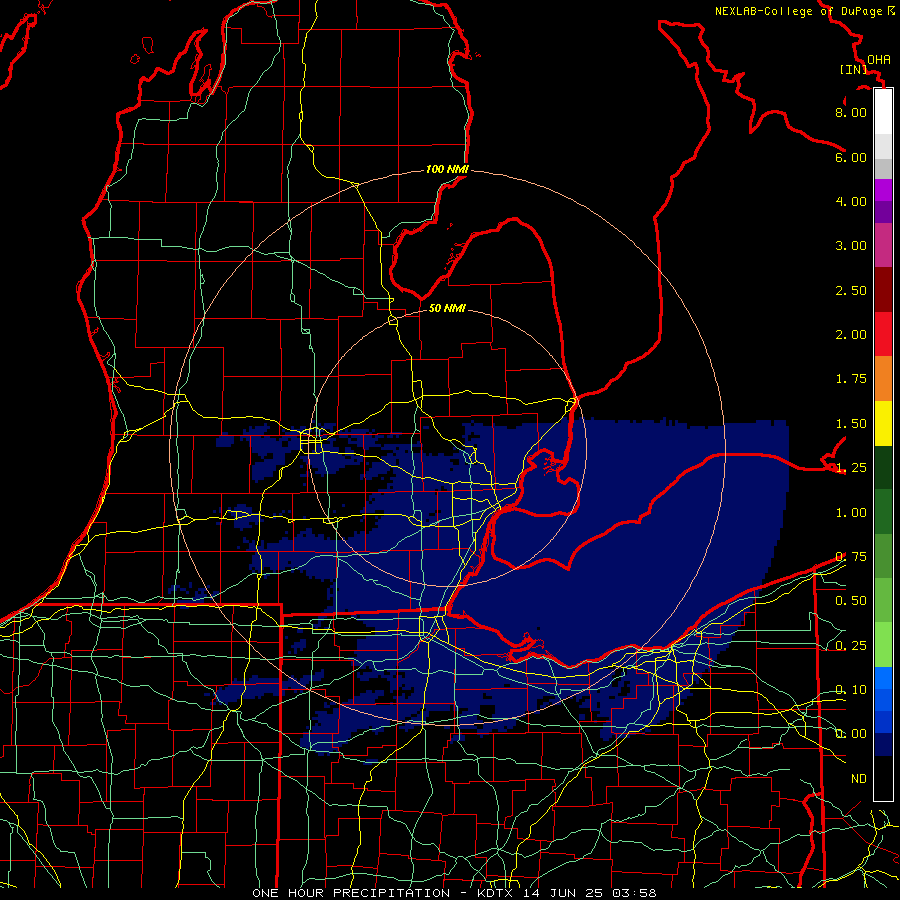Pick the black ND legend swatch
900x900 pixels.
click(x=883, y=778)
